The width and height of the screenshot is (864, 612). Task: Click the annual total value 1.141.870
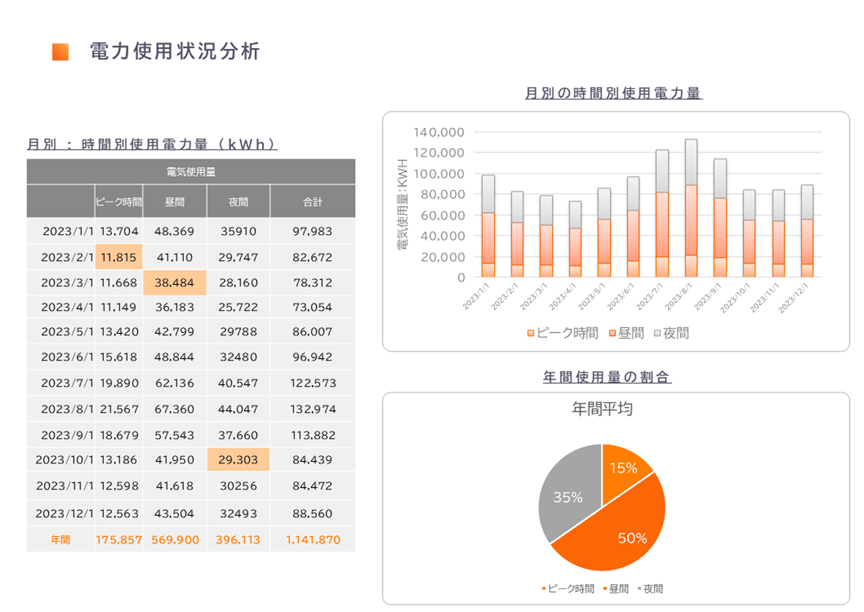(313, 539)
